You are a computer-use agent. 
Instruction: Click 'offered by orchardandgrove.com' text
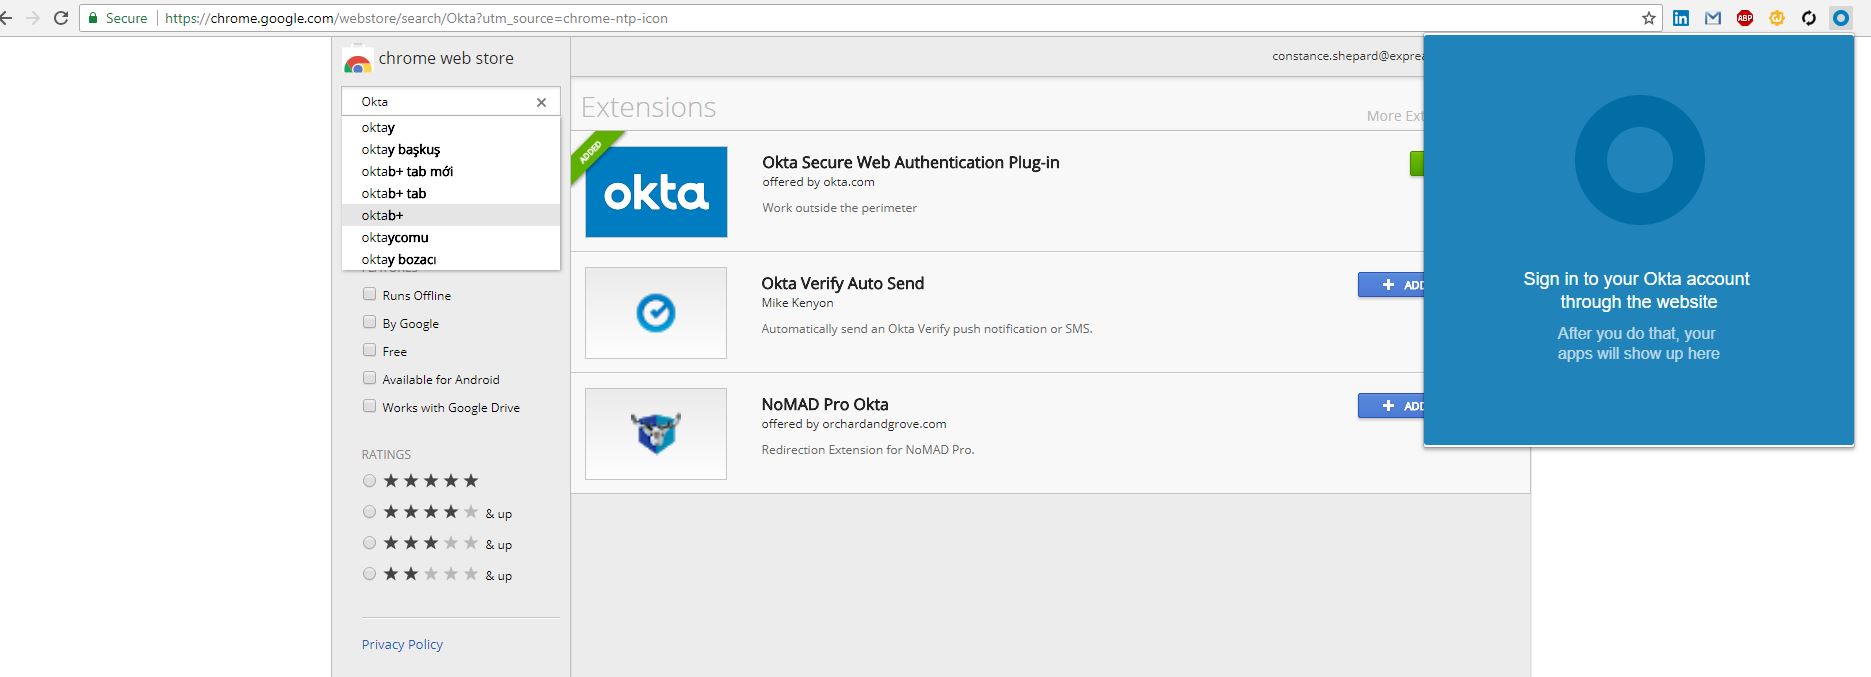854,424
